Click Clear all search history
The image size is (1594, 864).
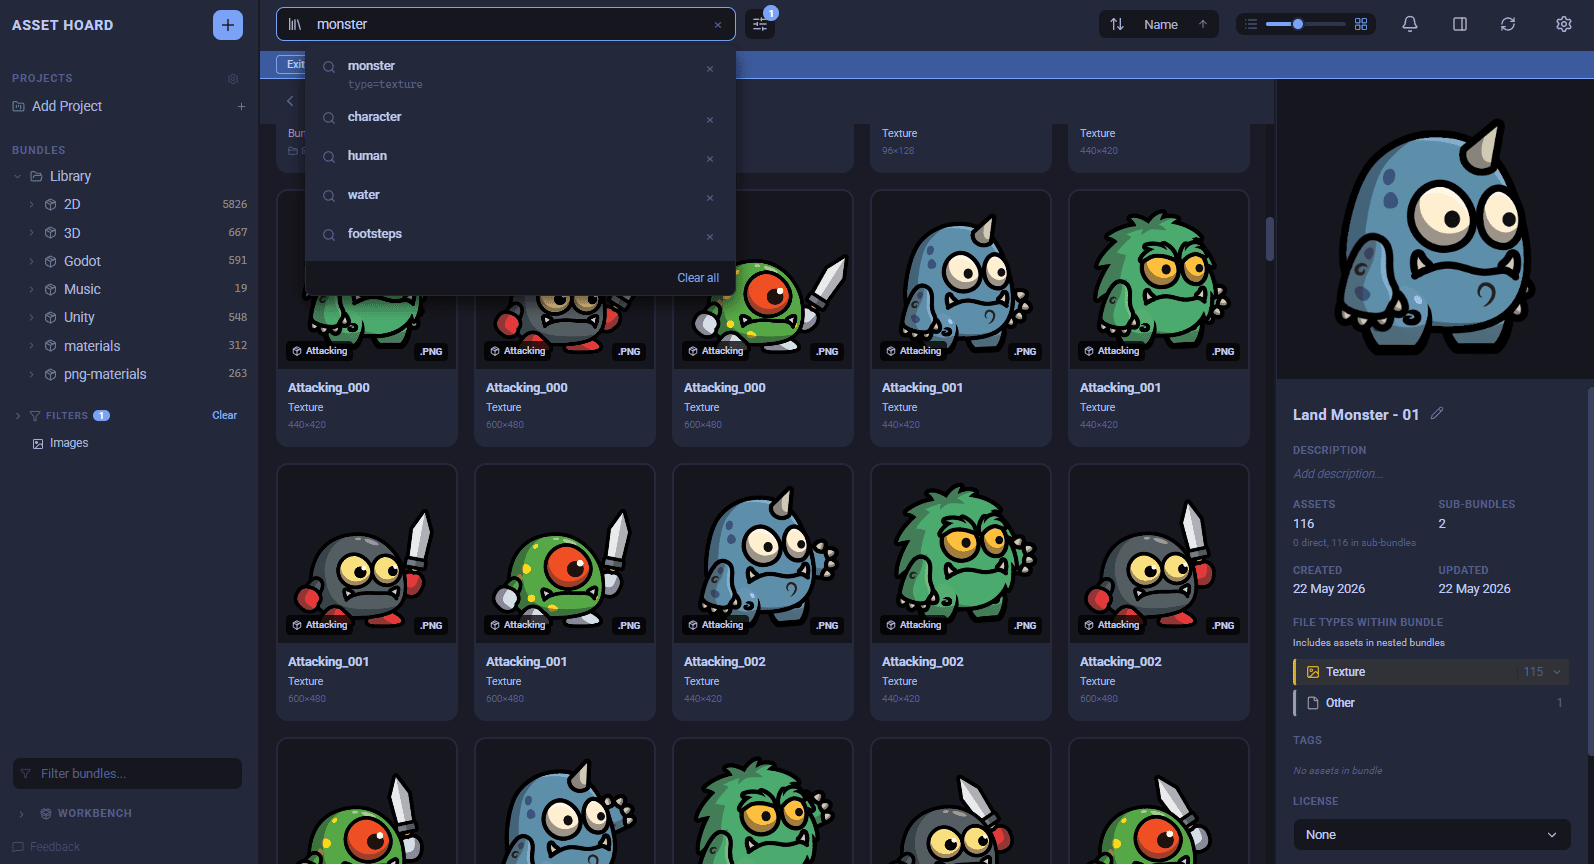[x=698, y=278]
